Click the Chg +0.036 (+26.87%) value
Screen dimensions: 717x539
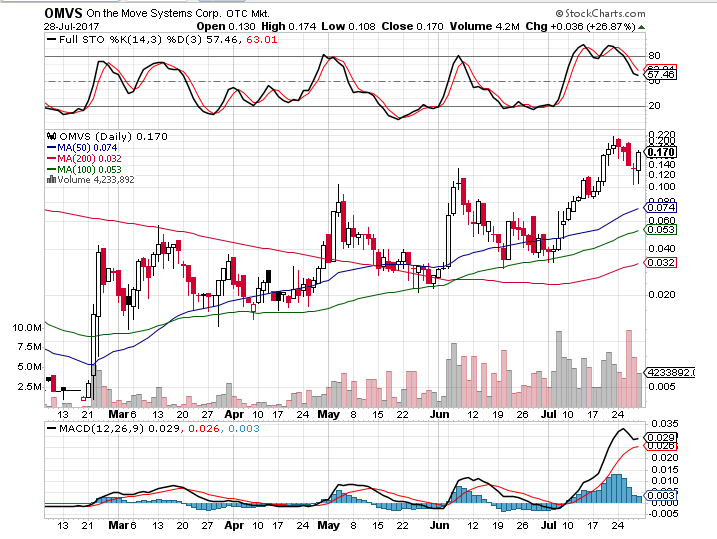pyautogui.click(x=581, y=27)
